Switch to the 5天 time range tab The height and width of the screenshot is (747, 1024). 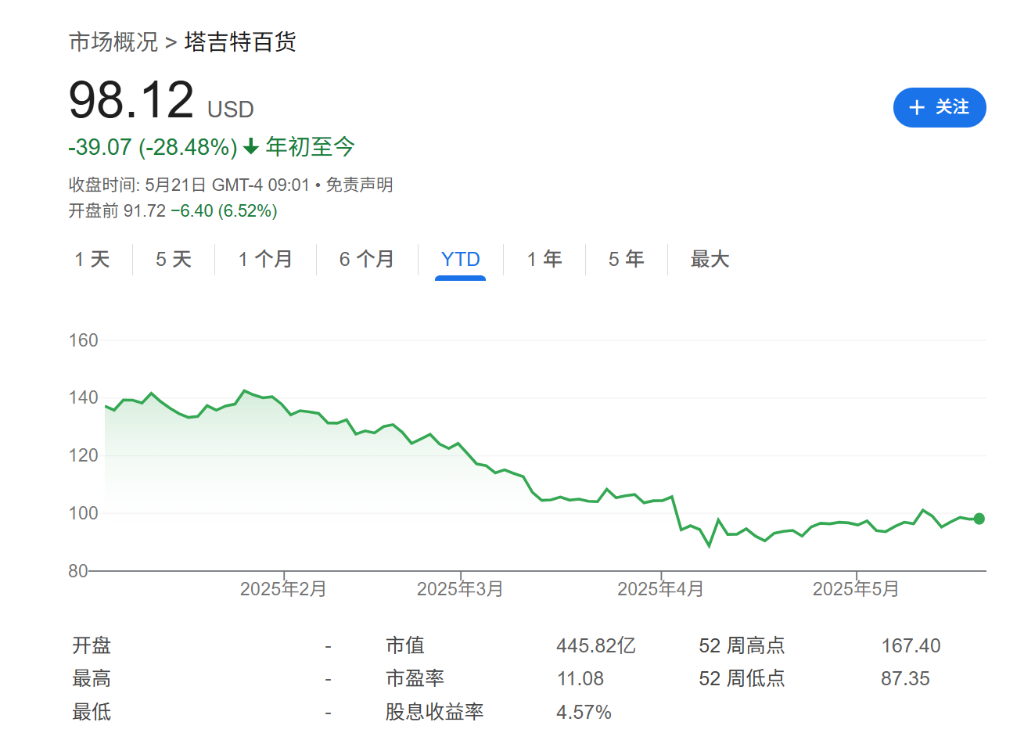click(171, 259)
